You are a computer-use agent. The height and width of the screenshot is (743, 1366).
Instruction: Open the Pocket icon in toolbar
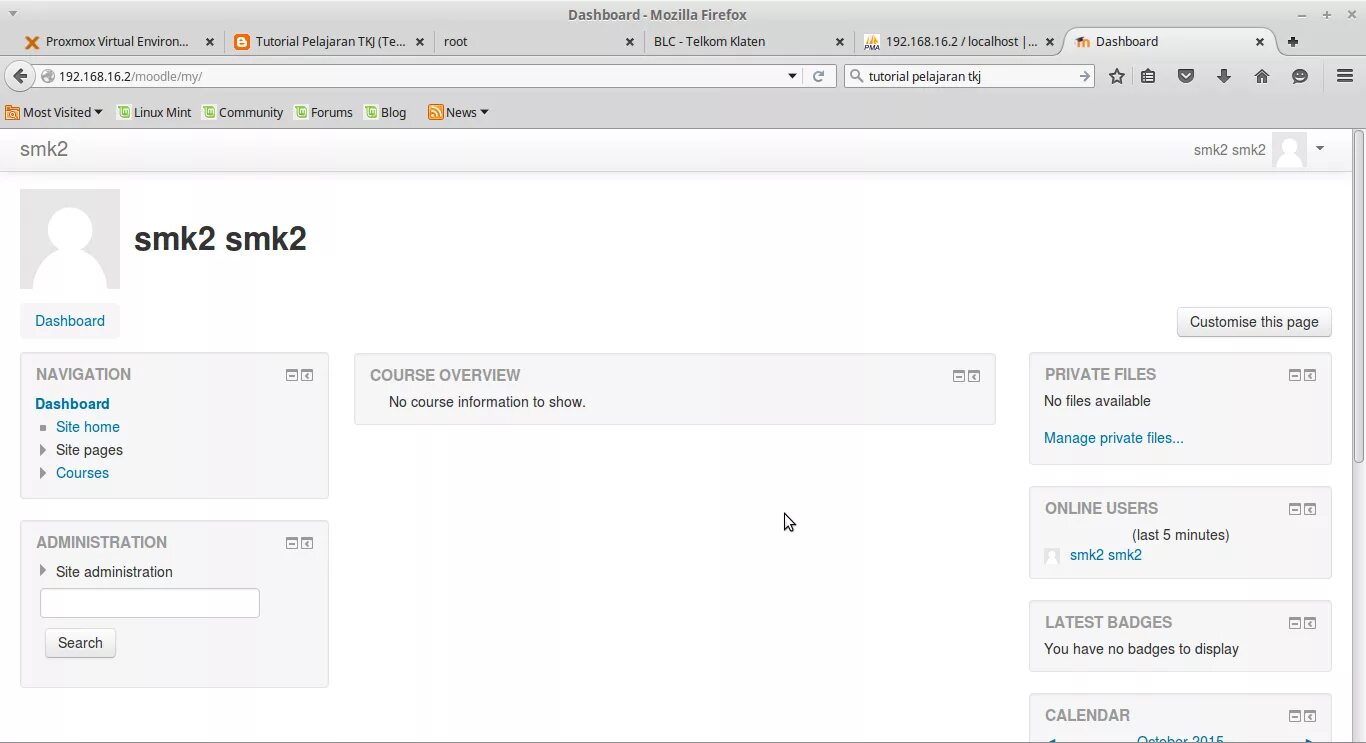[x=1186, y=76]
